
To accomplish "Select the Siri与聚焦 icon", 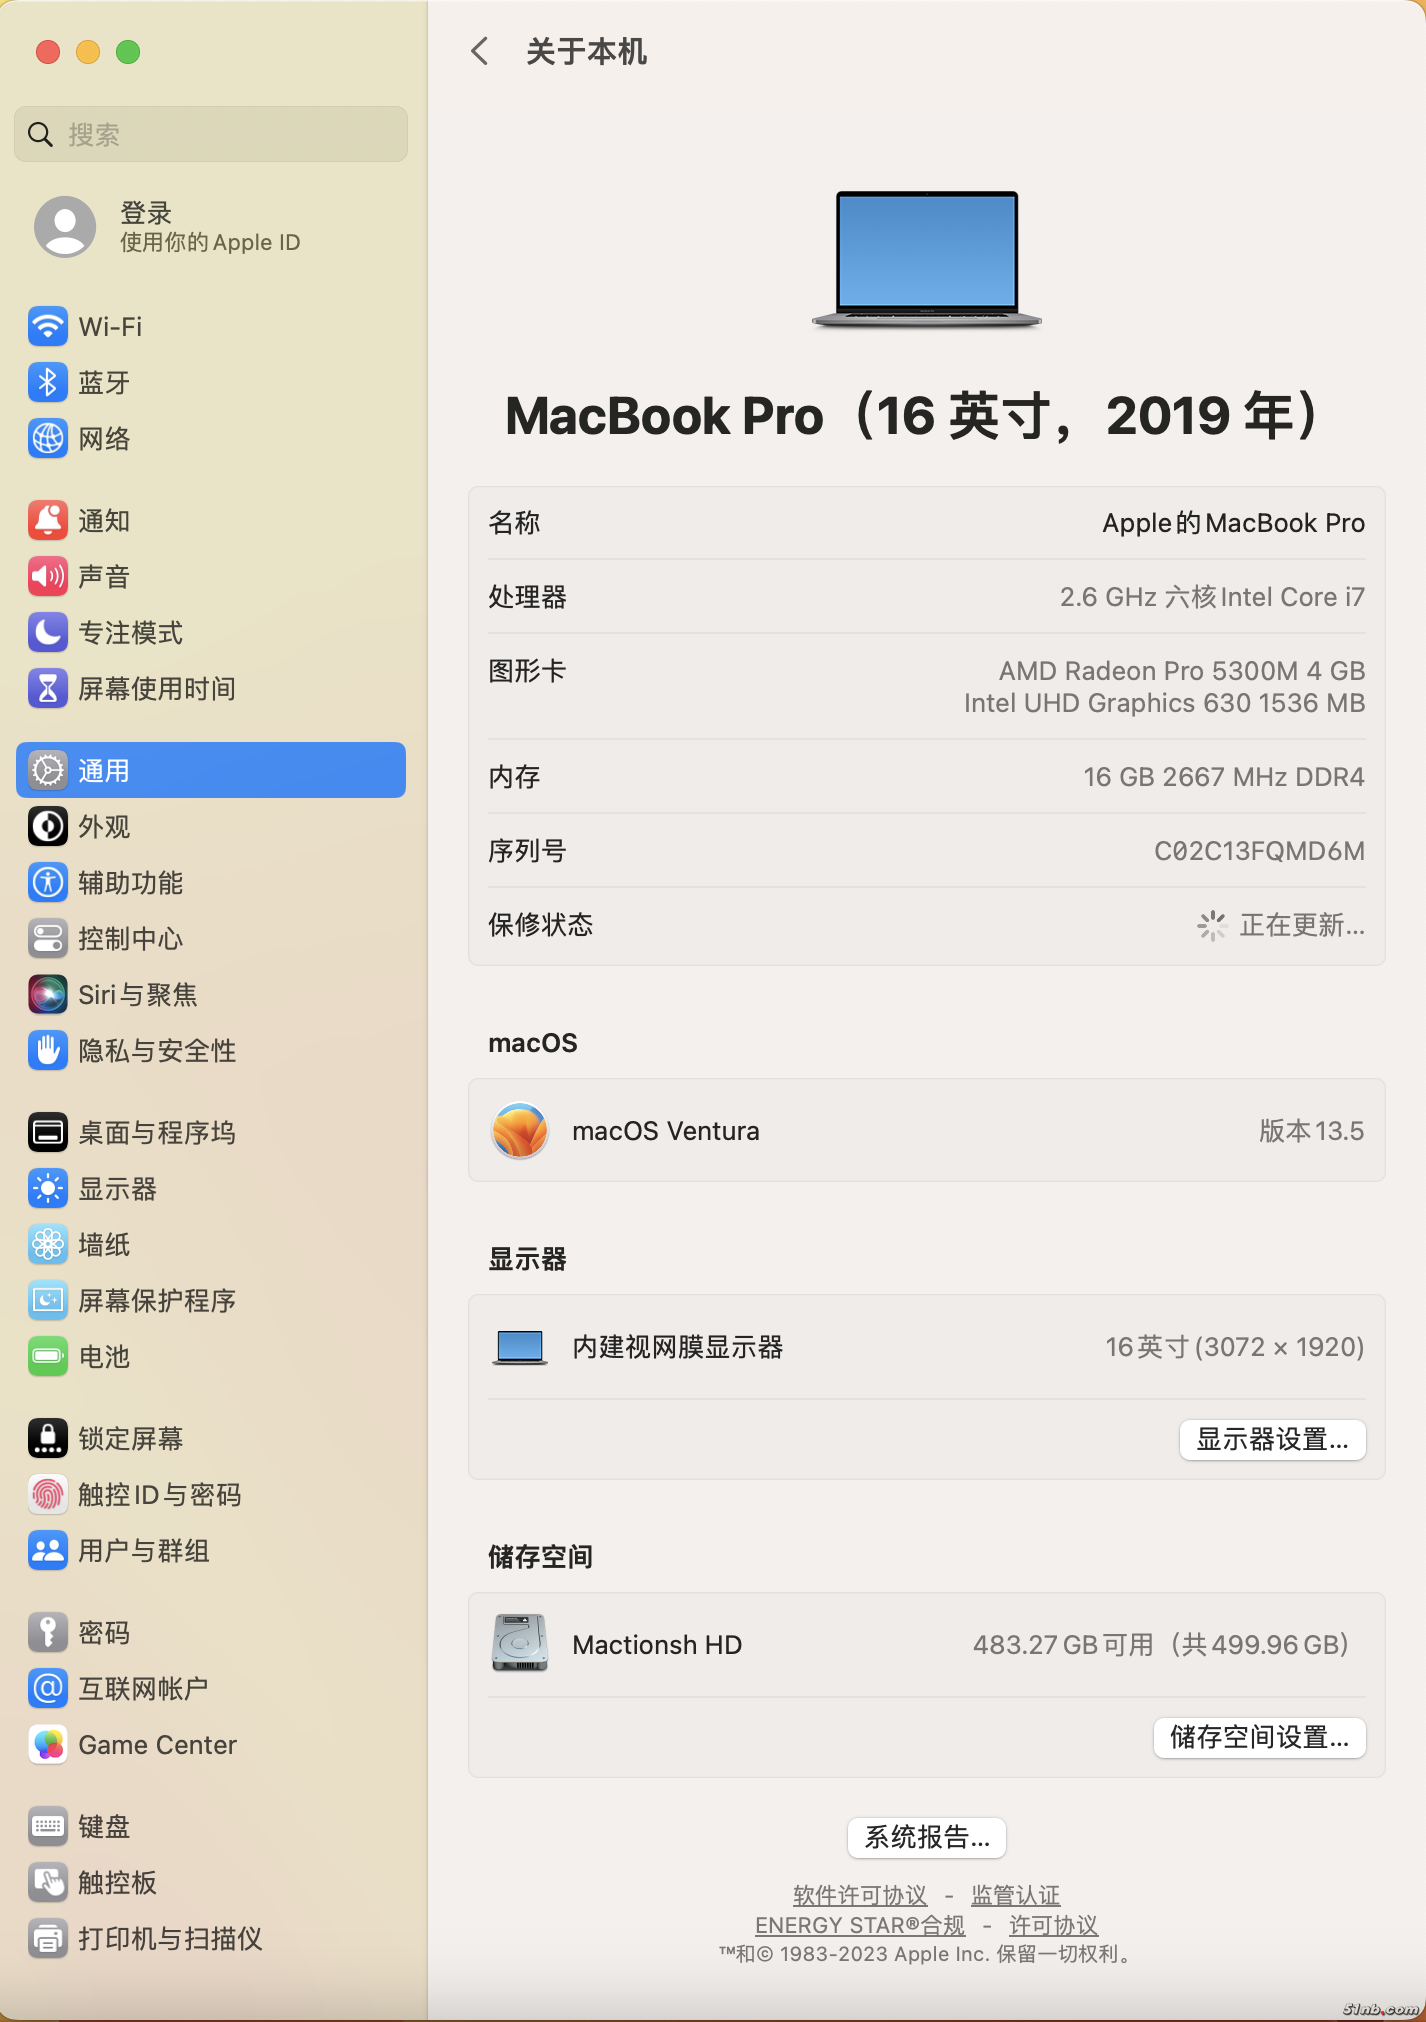I will [48, 995].
